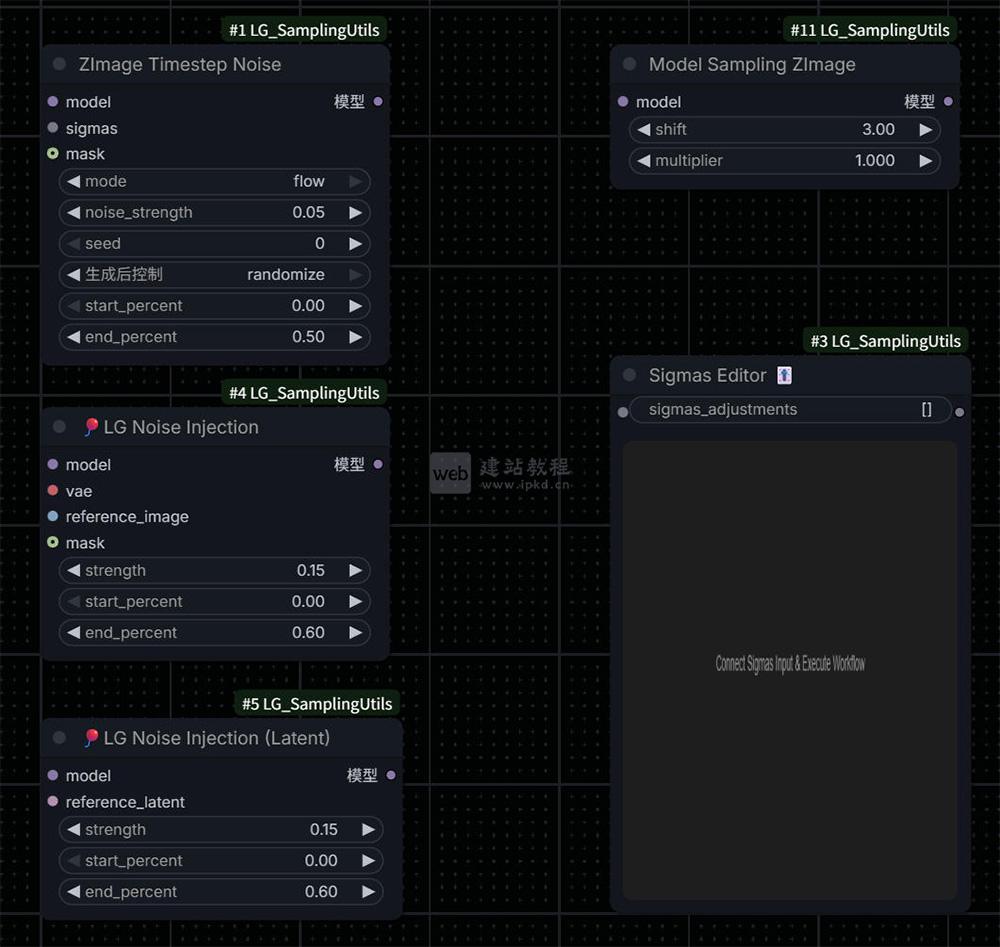Decrease multiplier value with left arrow

(644, 161)
